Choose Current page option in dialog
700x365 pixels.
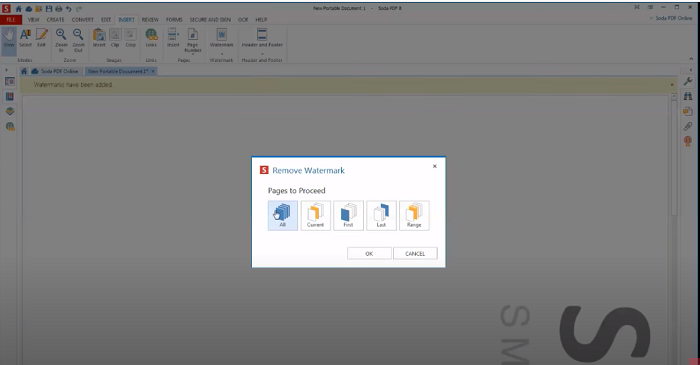pyautogui.click(x=316, y=216)
